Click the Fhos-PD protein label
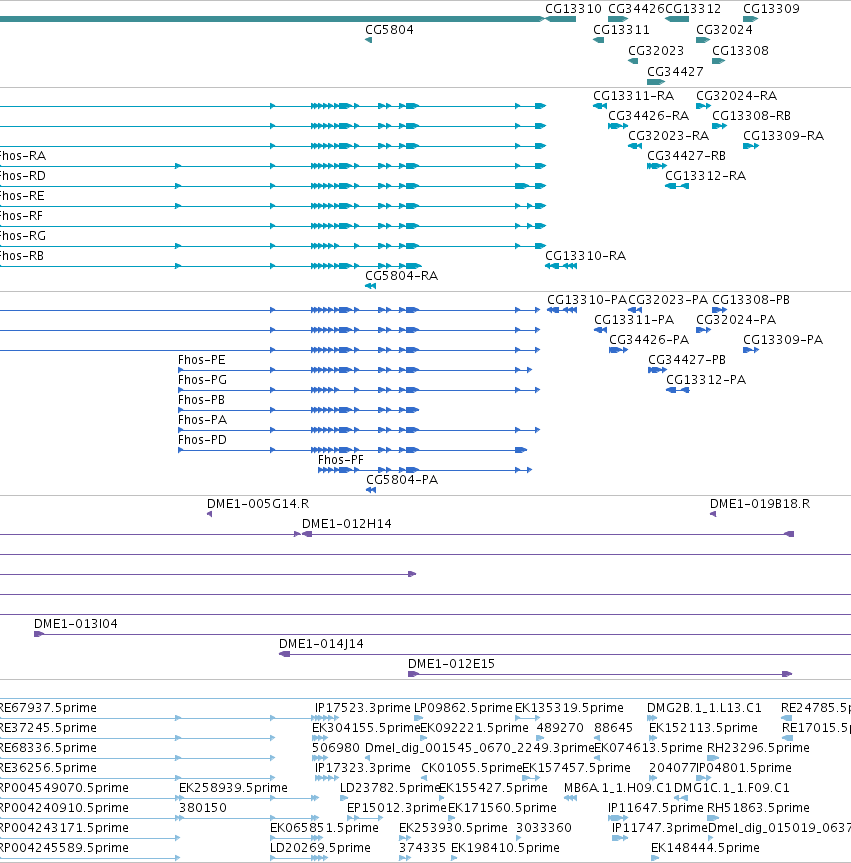This screenshot has height=863, width=851. (202, 440)
